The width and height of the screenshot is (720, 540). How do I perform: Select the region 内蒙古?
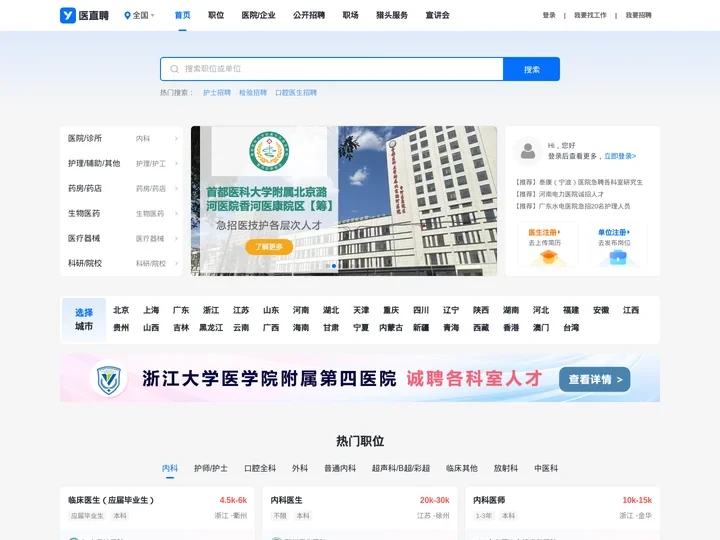tap(391, 328)
